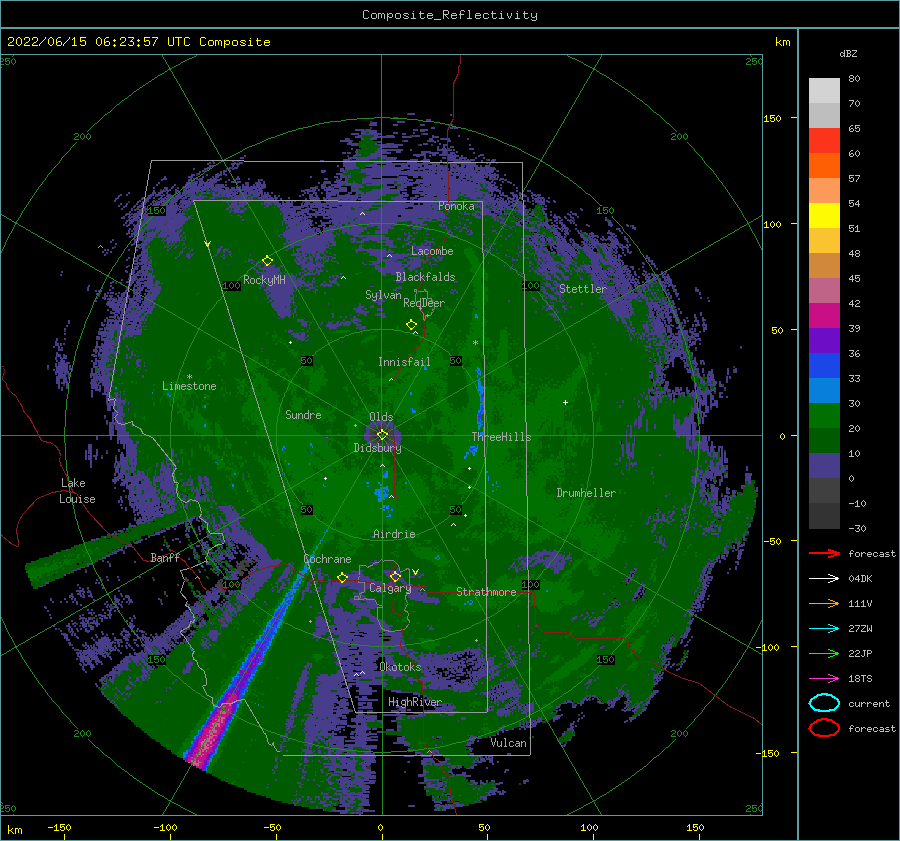900x841 pixels.
Task: Click the bright green 30-20 dBZ swatch
Action: pyautogui.click(x=824, y=416)
